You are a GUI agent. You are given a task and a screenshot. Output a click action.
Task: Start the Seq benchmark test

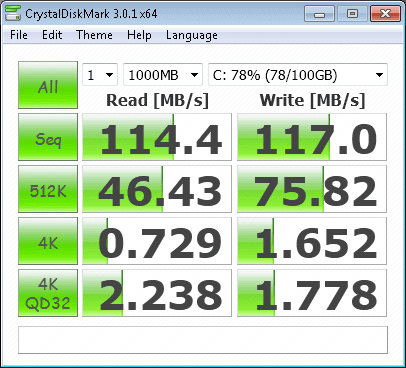[48, 137]
